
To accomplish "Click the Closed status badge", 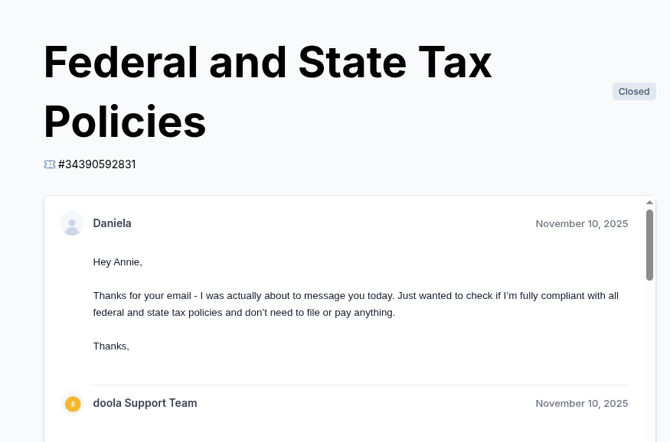I will pyautogui.click(x=634, y=92).
